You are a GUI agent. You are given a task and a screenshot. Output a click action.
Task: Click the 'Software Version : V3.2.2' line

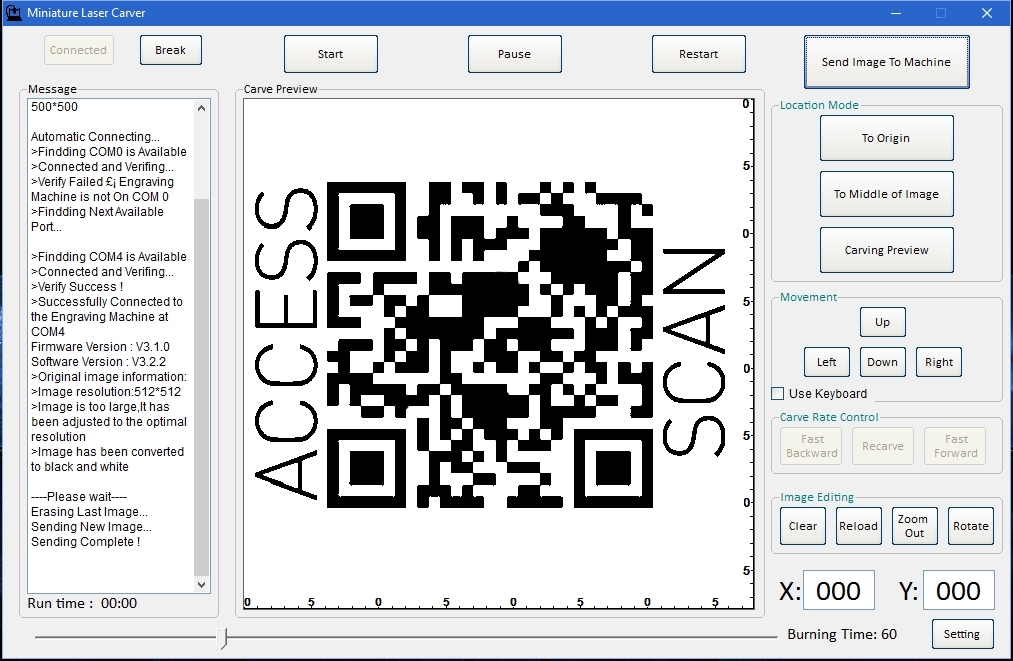(x=98, y=362)
